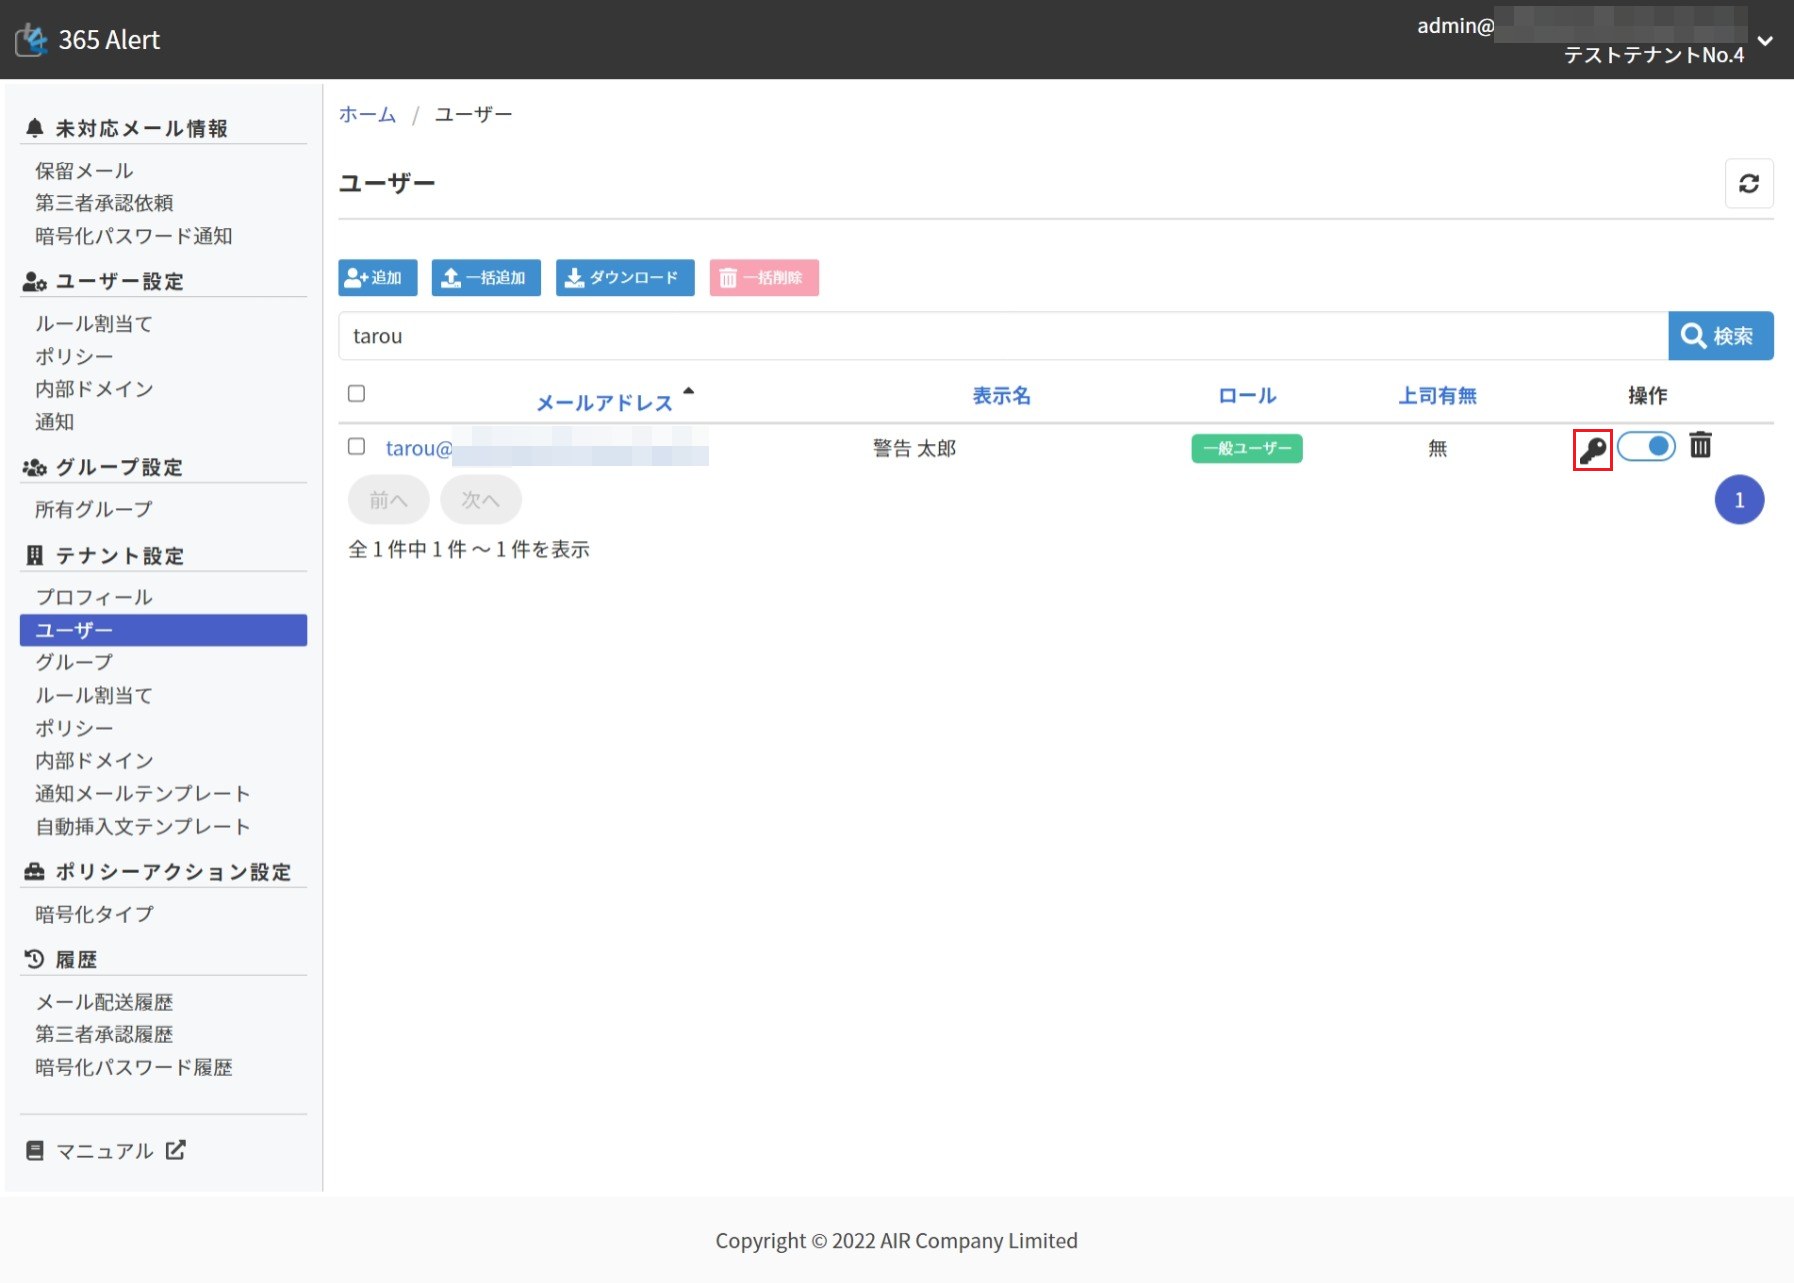Open メール配送履歴 in the sidebar
1794x1283 pixels.
(x=104, y=1002)
